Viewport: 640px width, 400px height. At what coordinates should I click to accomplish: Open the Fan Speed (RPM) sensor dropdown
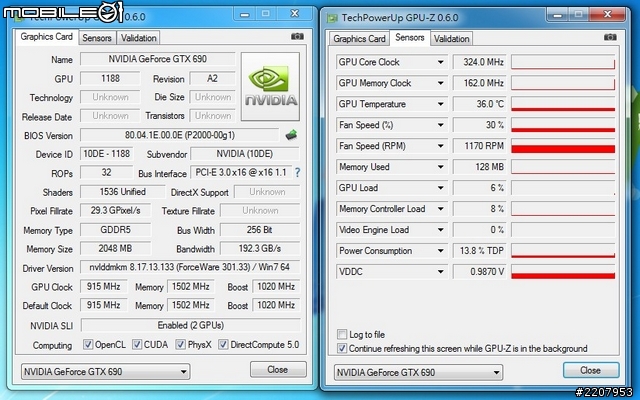[x=440, y=146]
